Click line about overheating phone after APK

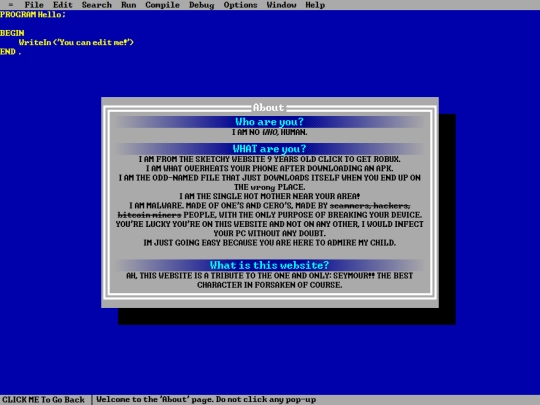pos(269,168)
